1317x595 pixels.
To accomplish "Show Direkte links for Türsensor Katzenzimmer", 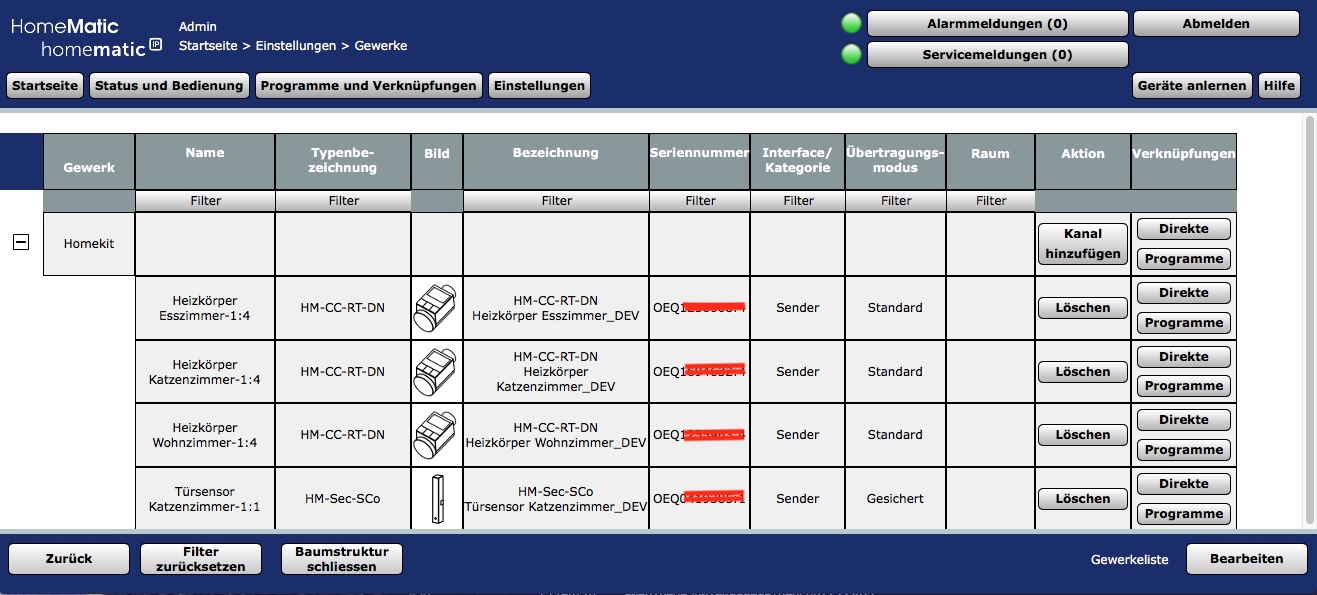I will click(1183, 484).
